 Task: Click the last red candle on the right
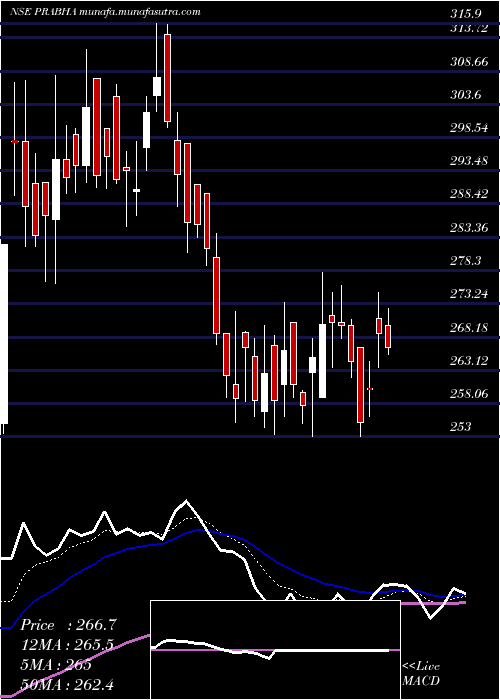(388, 337)
